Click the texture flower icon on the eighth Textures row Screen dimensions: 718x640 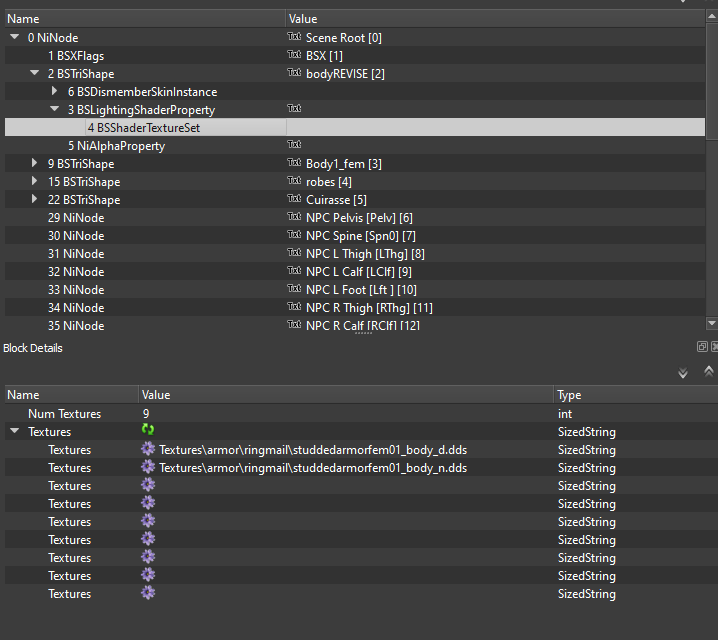[148, 575]
